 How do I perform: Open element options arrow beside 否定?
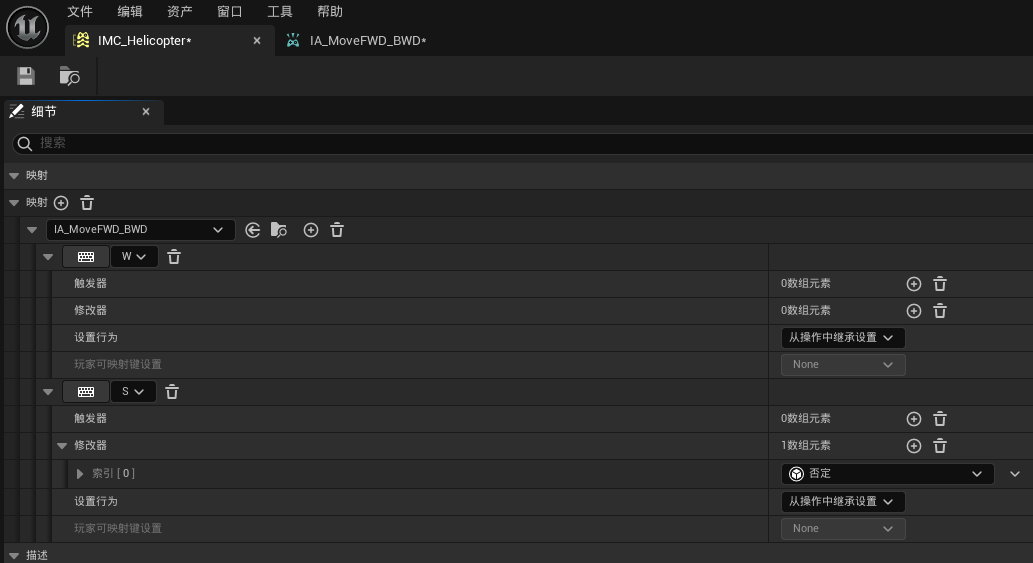1015,473
